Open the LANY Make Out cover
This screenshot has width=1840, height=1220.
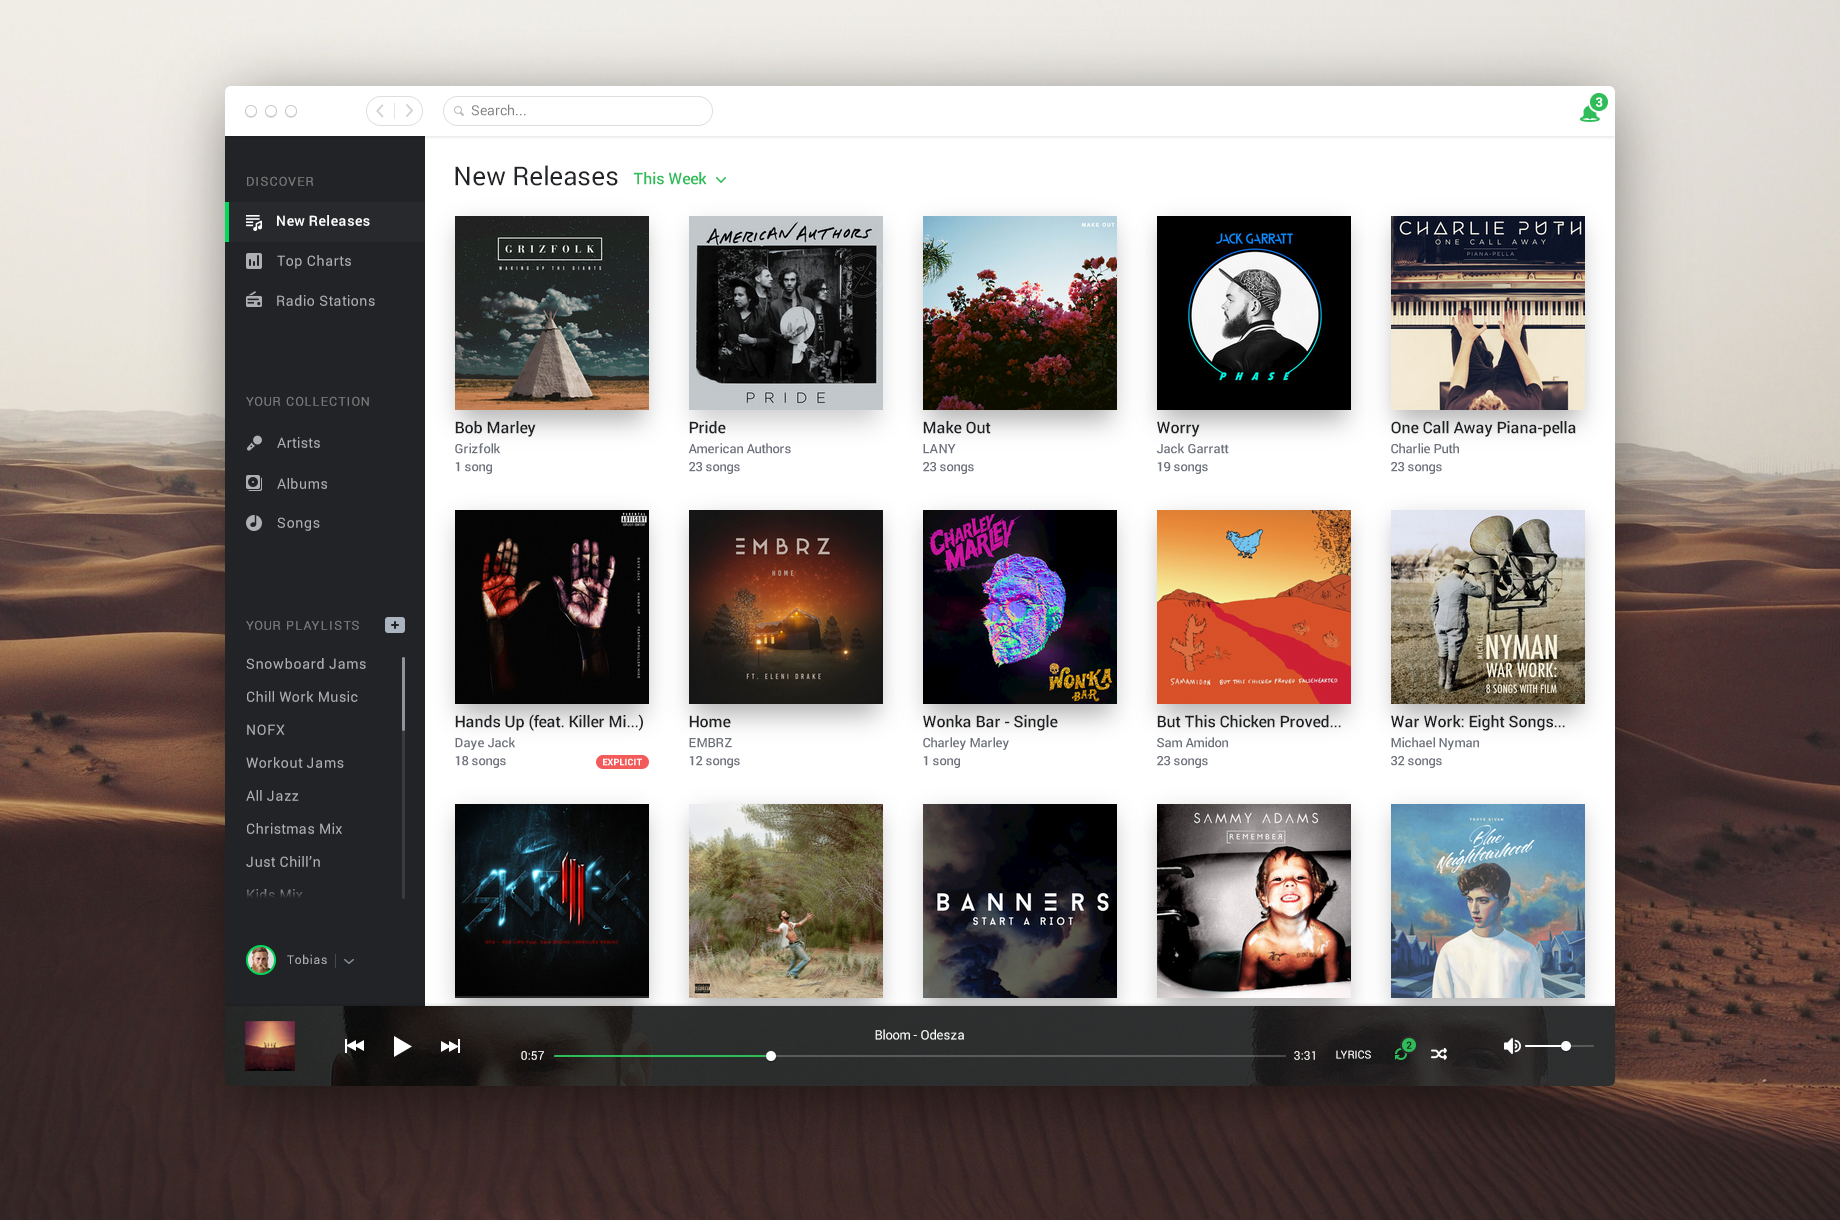1020,313
